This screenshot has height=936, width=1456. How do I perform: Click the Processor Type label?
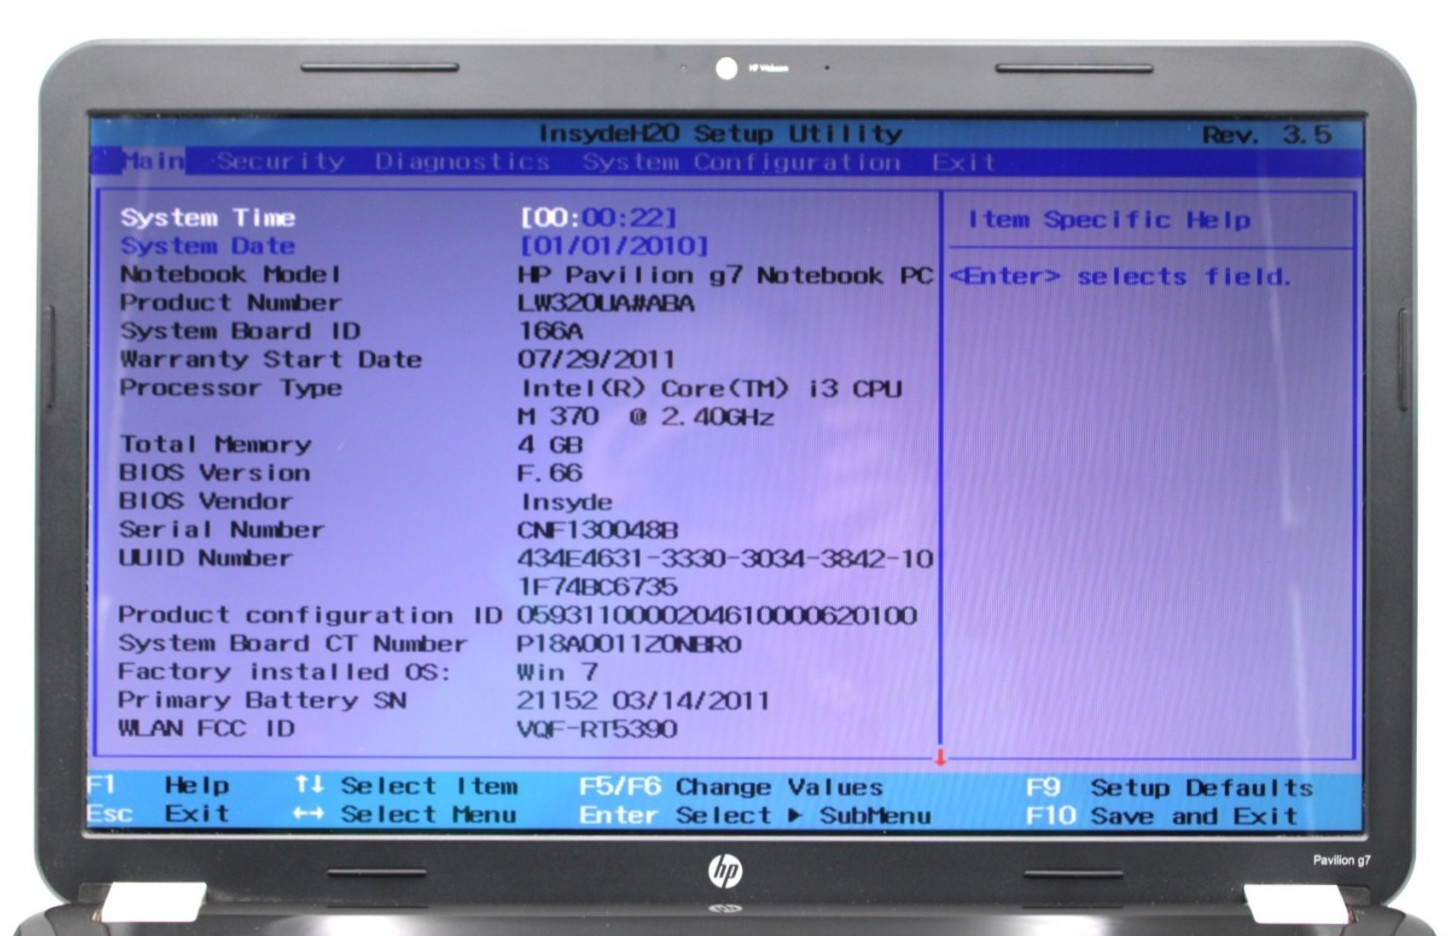(x=231, y=387)
